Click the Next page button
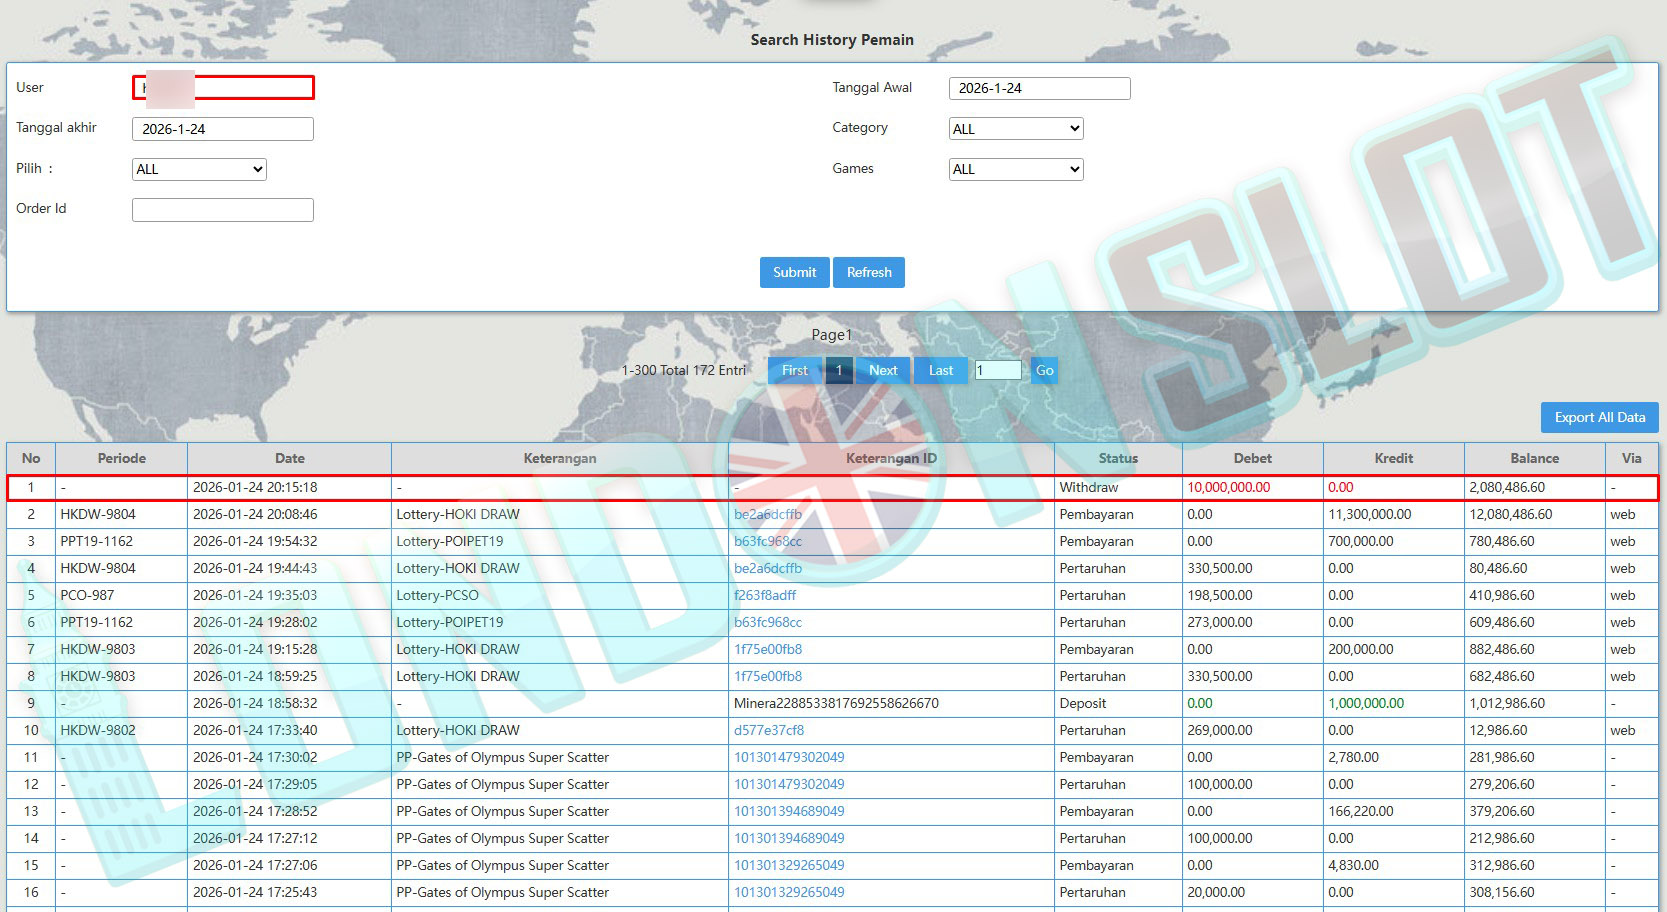This screenshot has height=912, width=1667. 883,370
